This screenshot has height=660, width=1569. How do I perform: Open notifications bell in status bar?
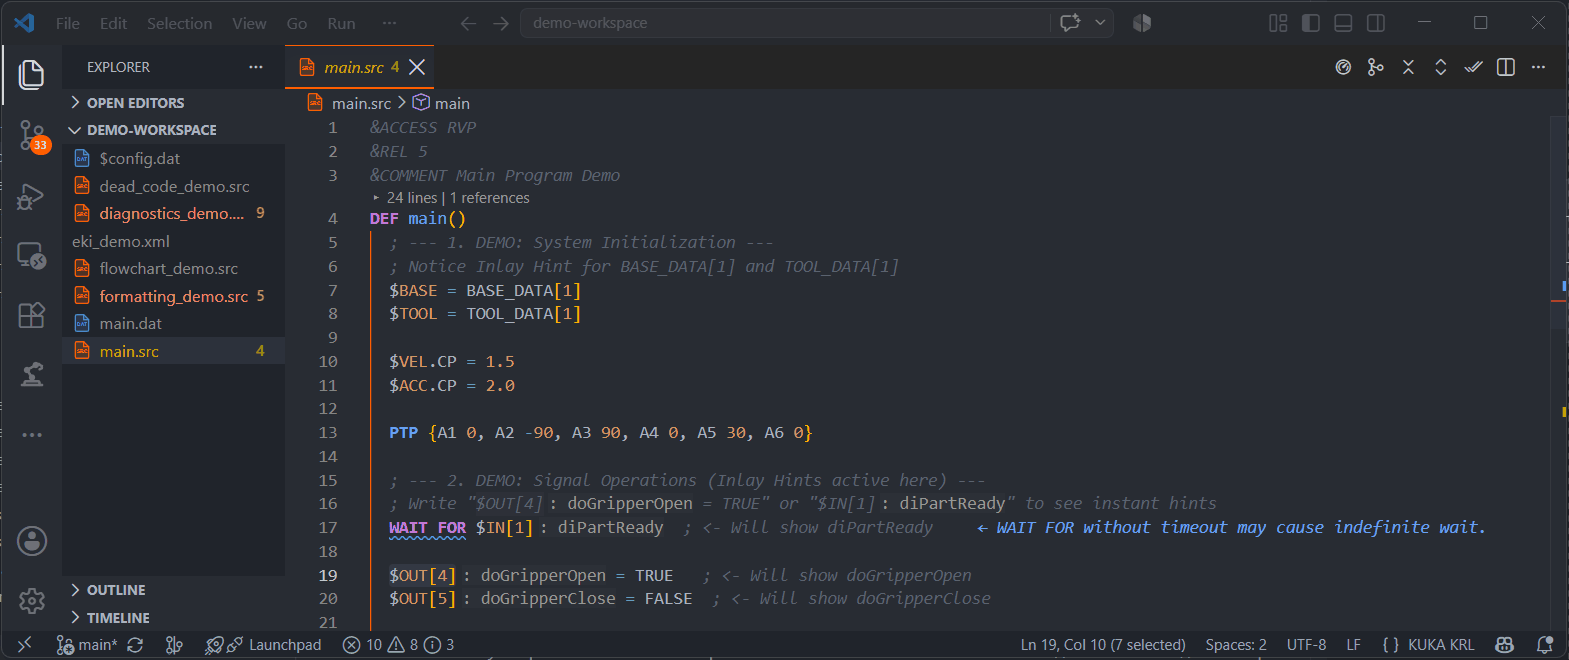point(1545,645)
